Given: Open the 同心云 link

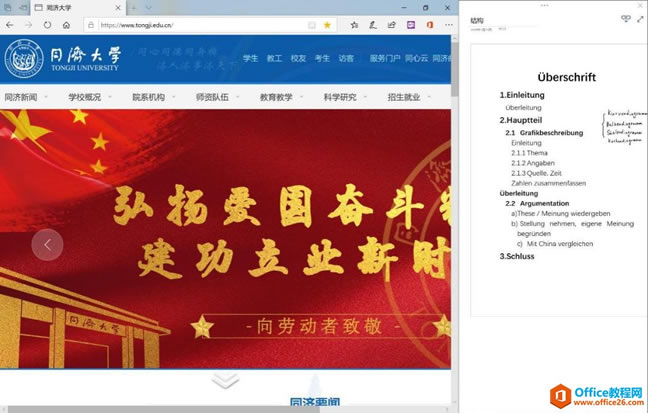Looking at the screenshot, I should (416, 58).
